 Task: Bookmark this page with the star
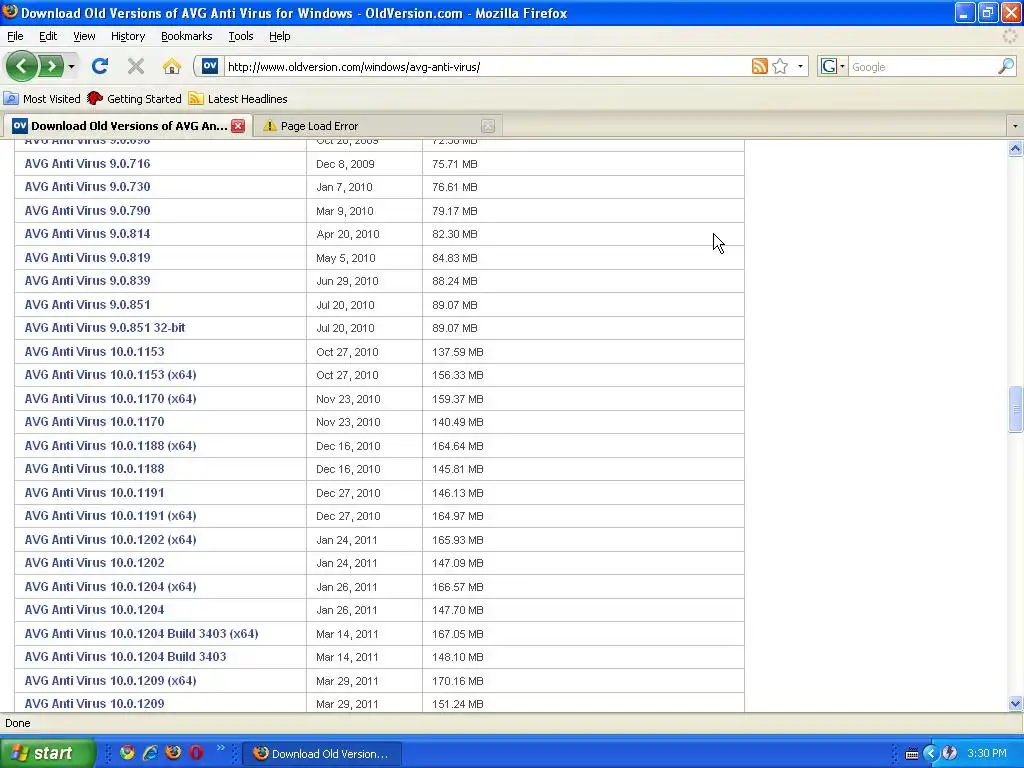[x=780, y=66]
